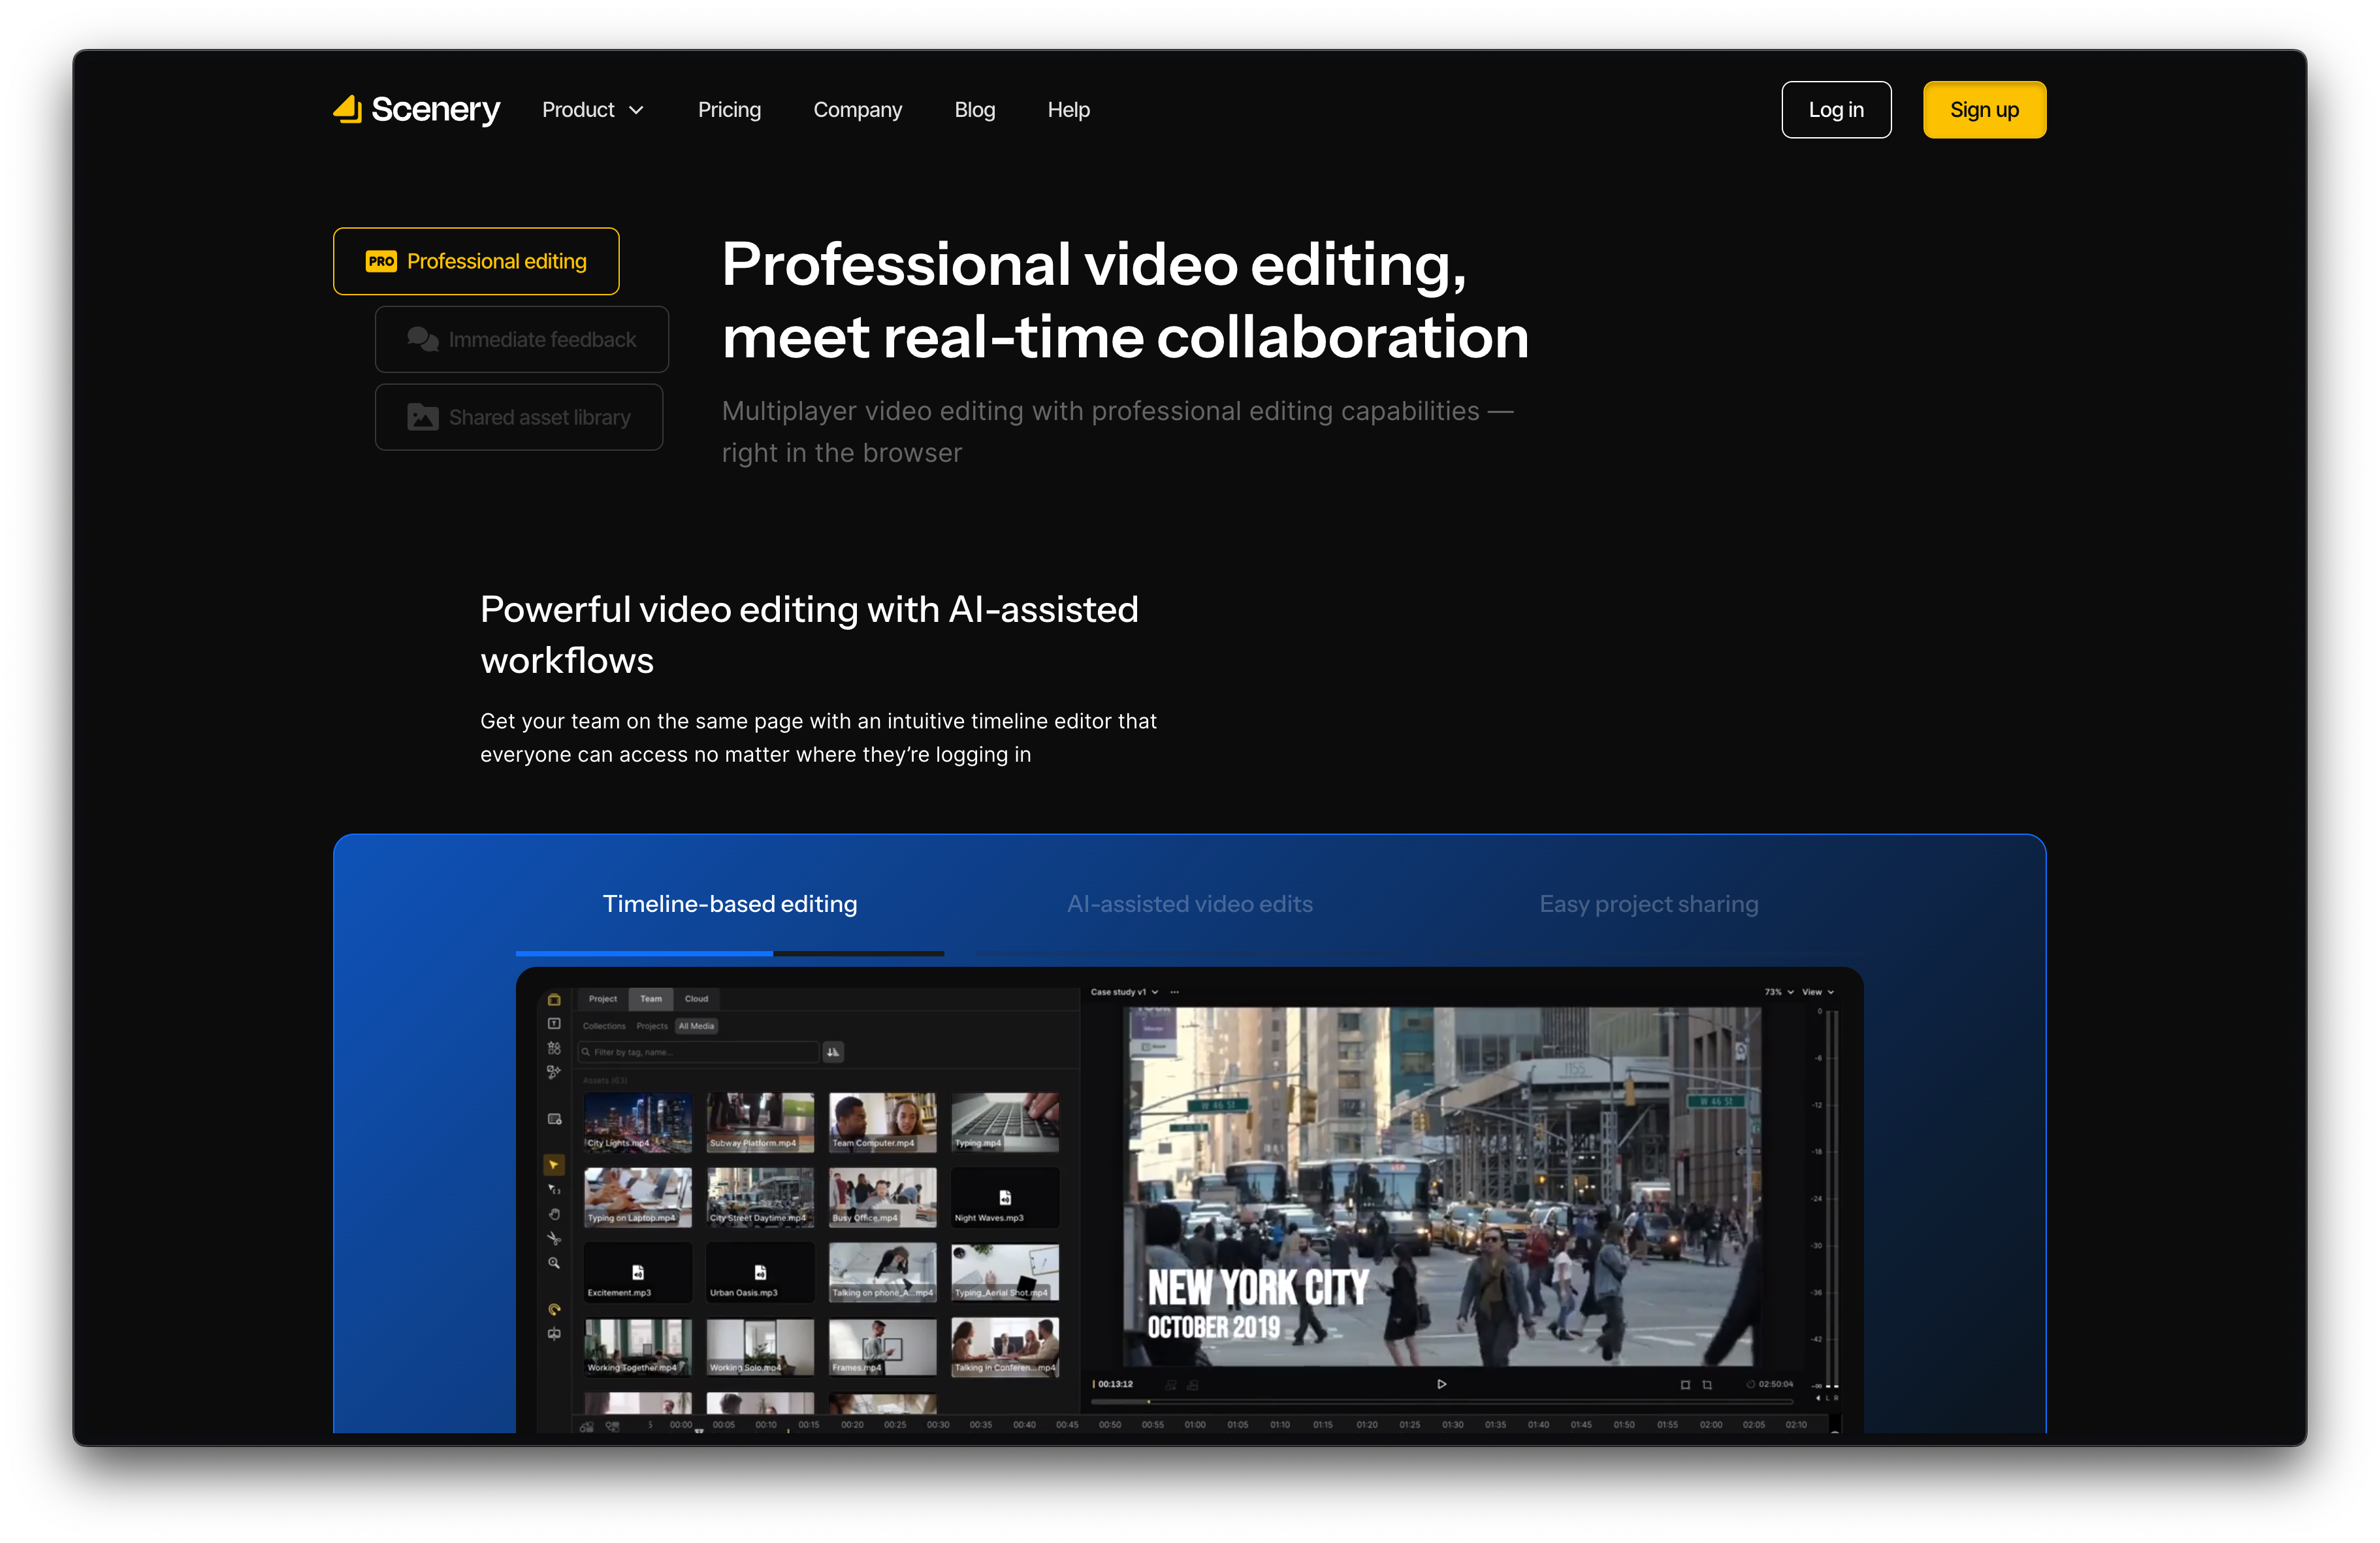Select the Cloud tab in media panel
The height and width of the screenshot is (1543, 2380).
click(x=696, y=999)
